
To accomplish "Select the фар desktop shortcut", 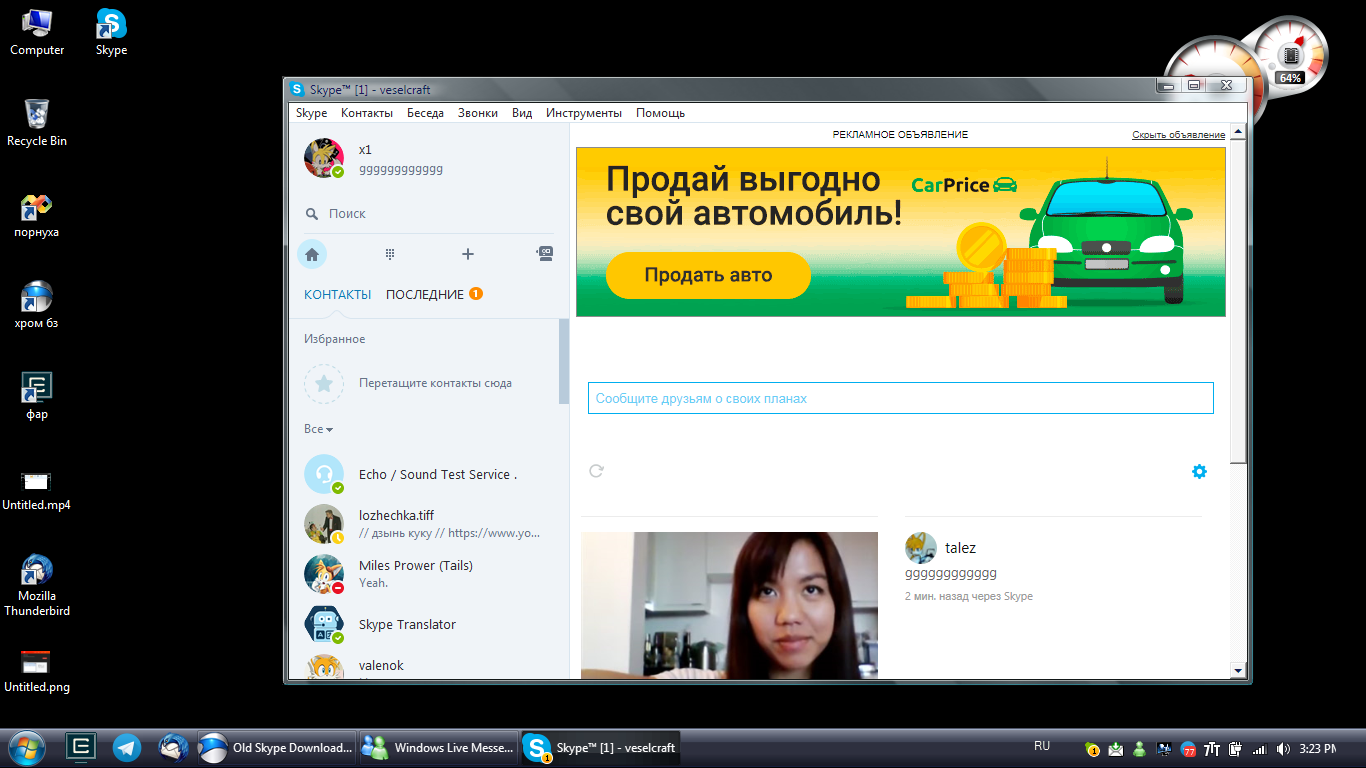I will [x=37, y=396].
